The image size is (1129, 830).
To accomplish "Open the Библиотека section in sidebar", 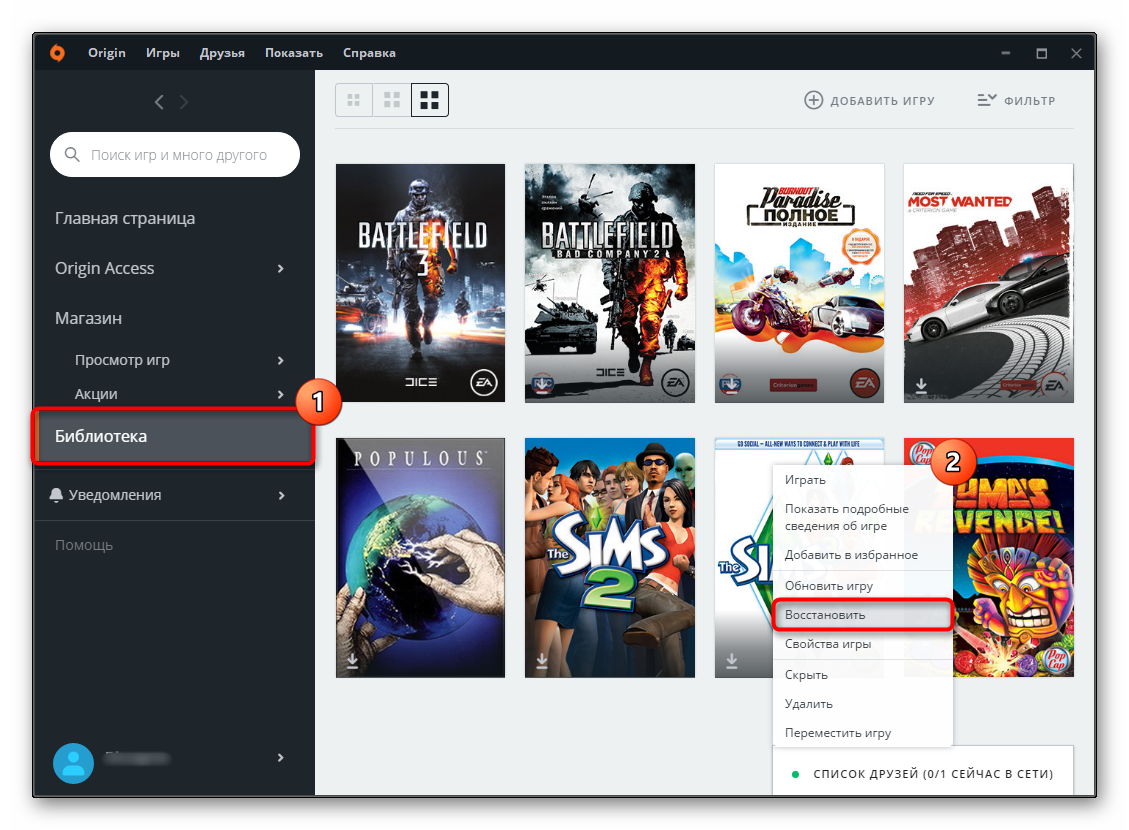I will pos(172,436).
